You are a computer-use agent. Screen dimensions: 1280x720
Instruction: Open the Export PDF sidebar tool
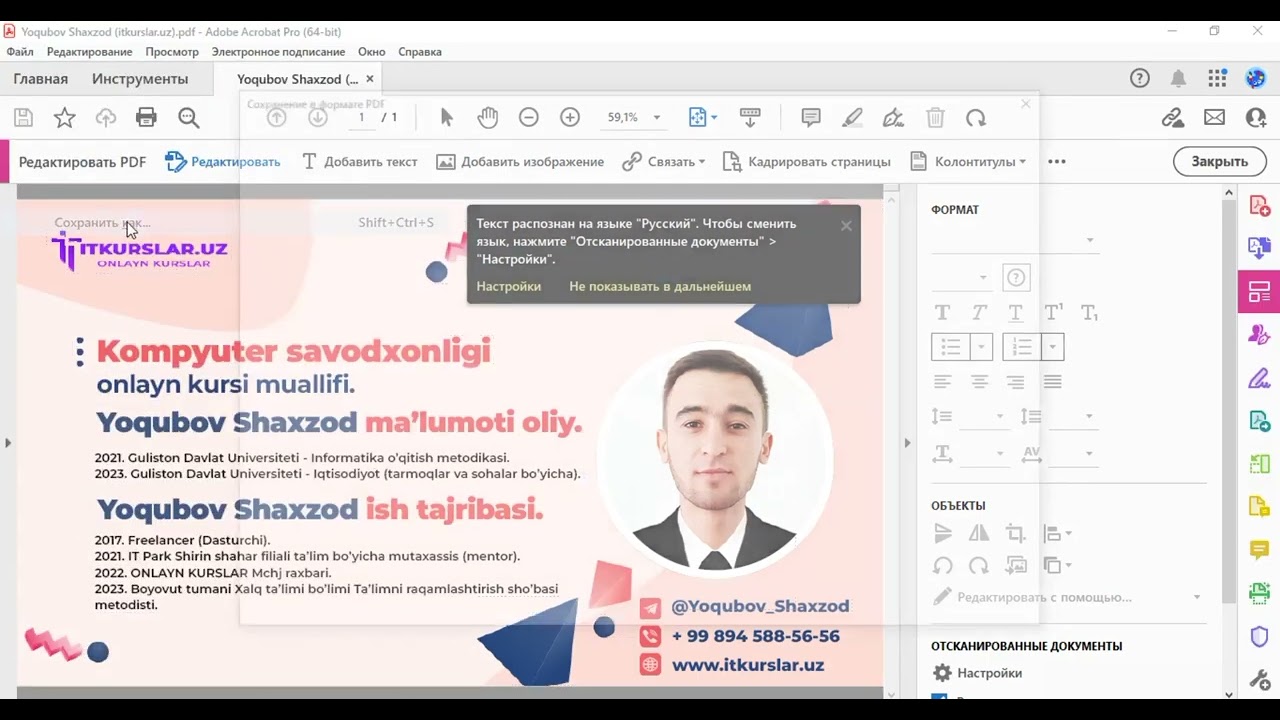(x=1259, y=247)
